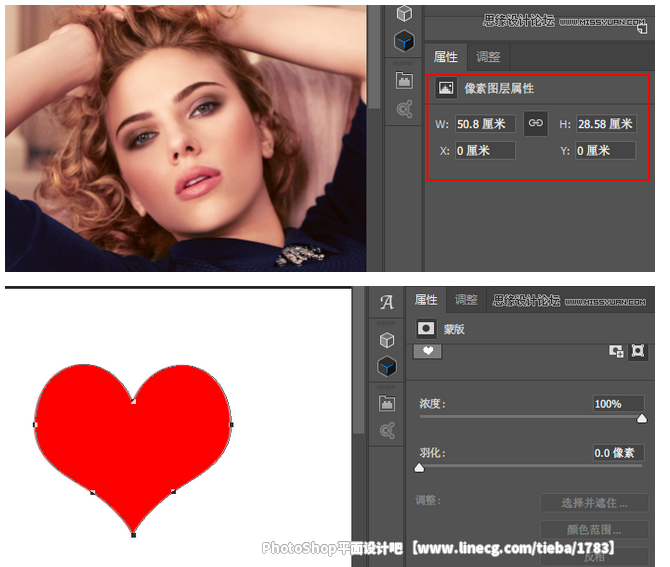Click the heart's top center anchor point
This screenshot has height=567, width=670.
click(133, 401)
